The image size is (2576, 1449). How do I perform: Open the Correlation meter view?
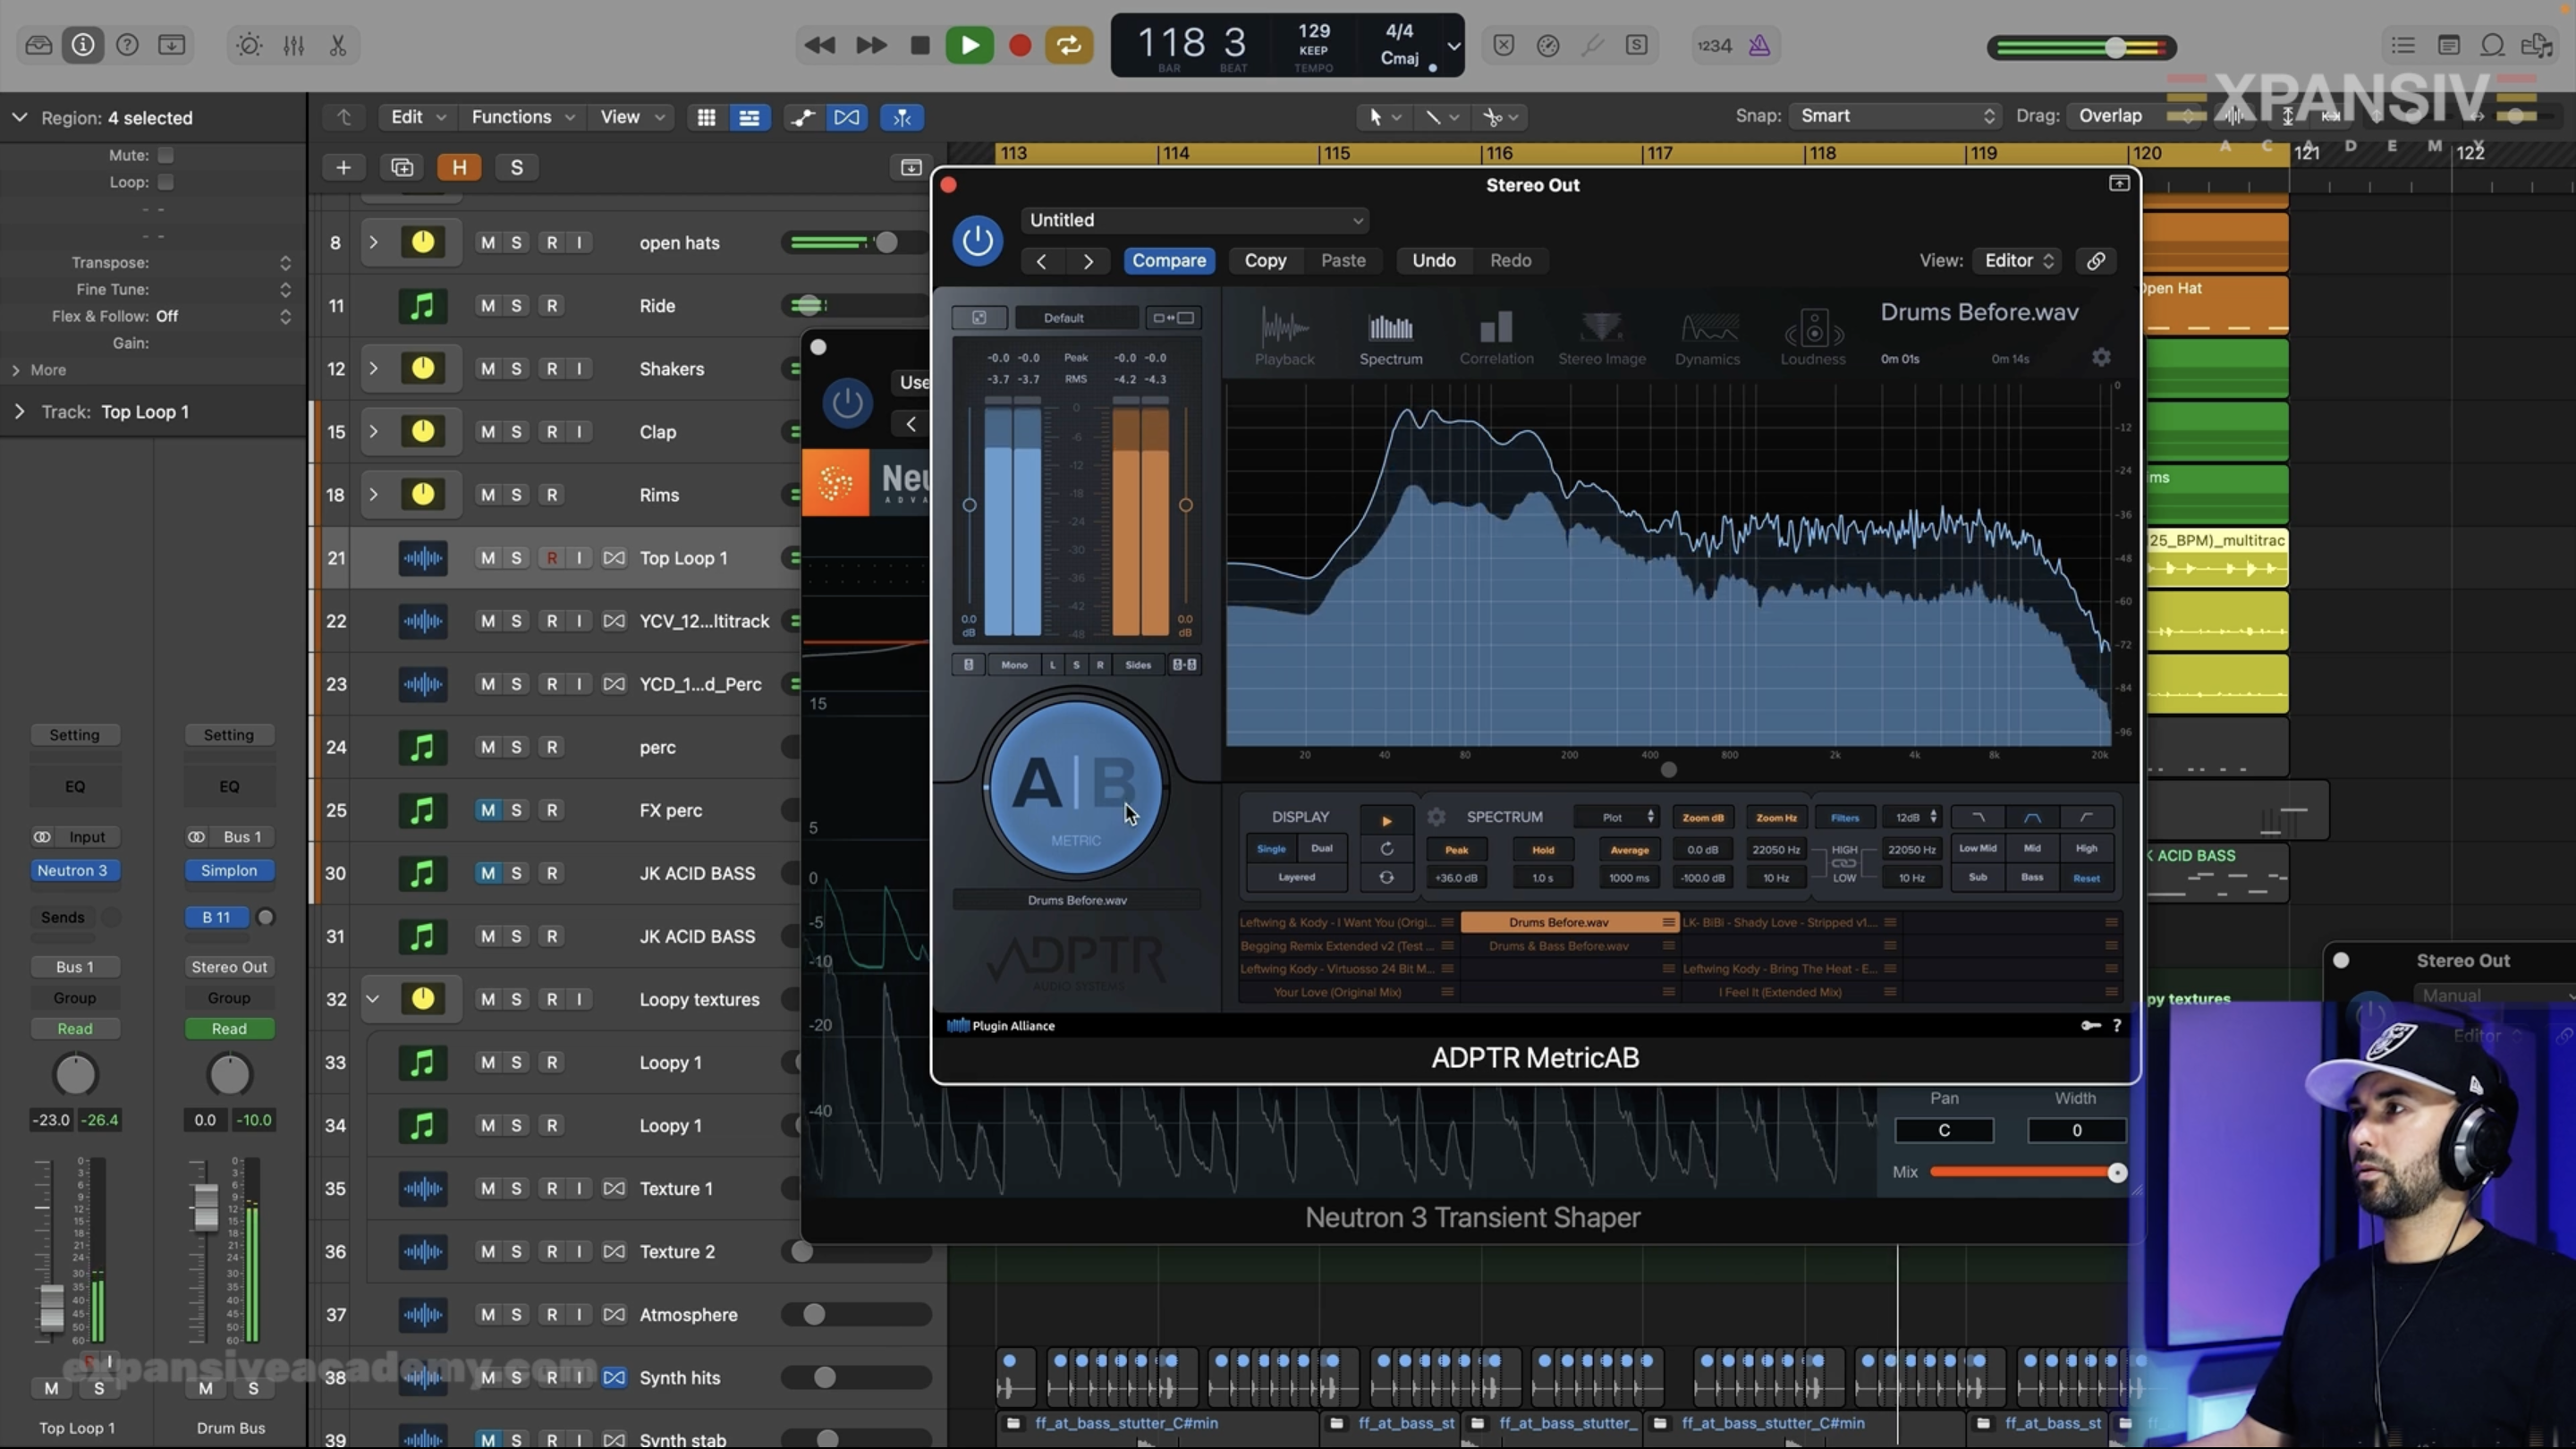(x=1496, y=338)
